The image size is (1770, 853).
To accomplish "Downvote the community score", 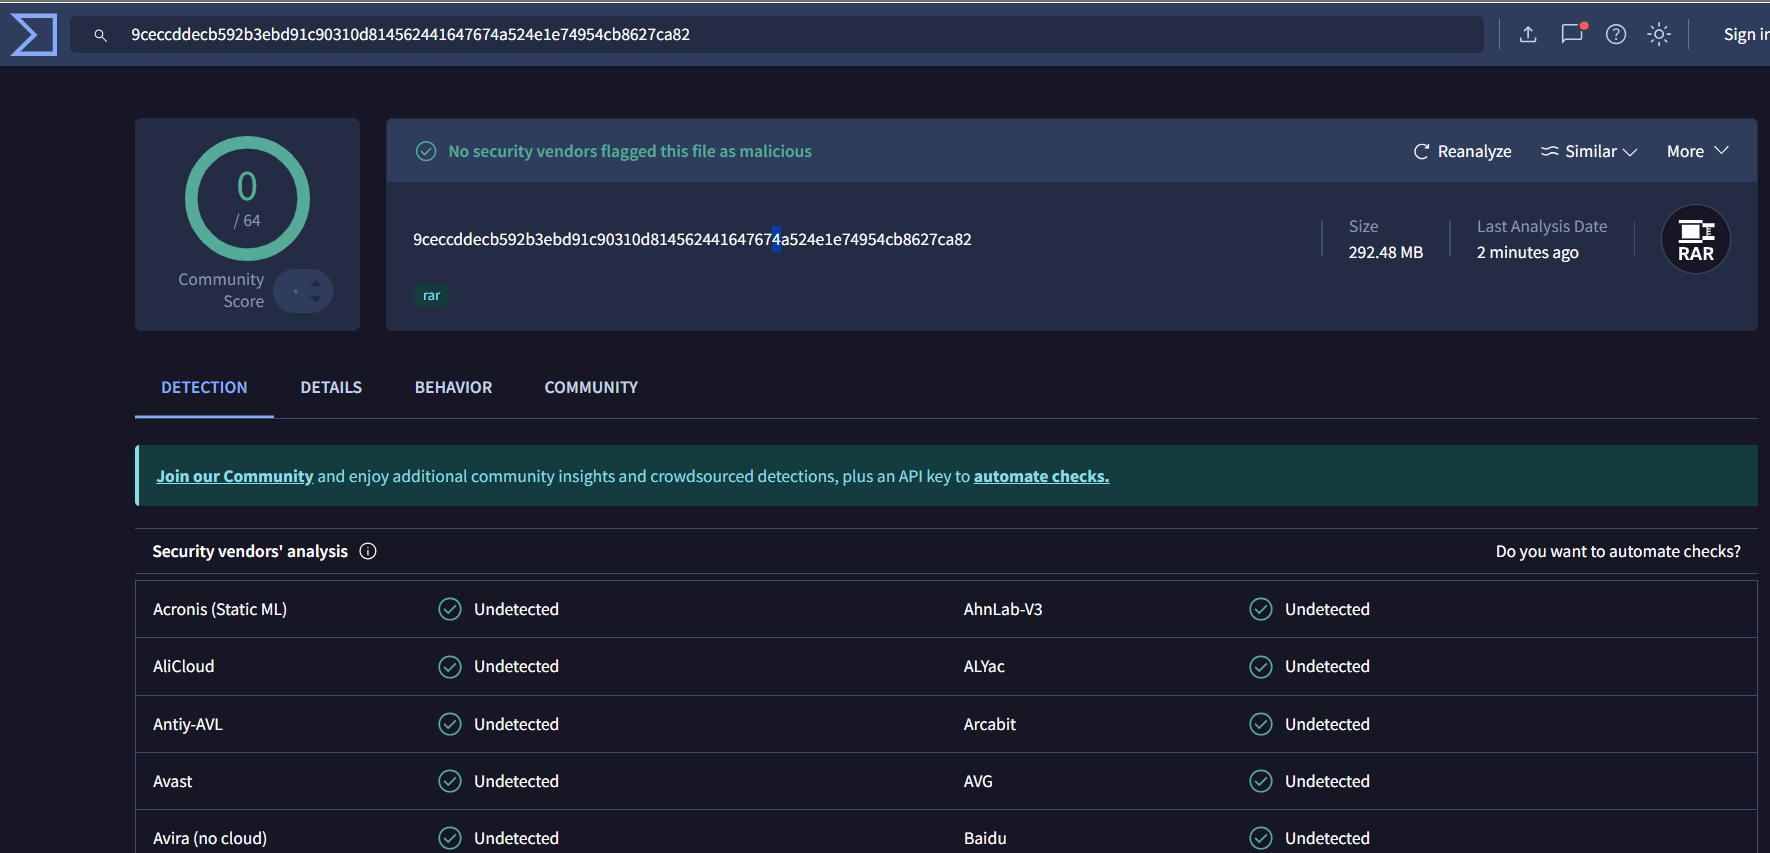I will (x=316, y=299).
